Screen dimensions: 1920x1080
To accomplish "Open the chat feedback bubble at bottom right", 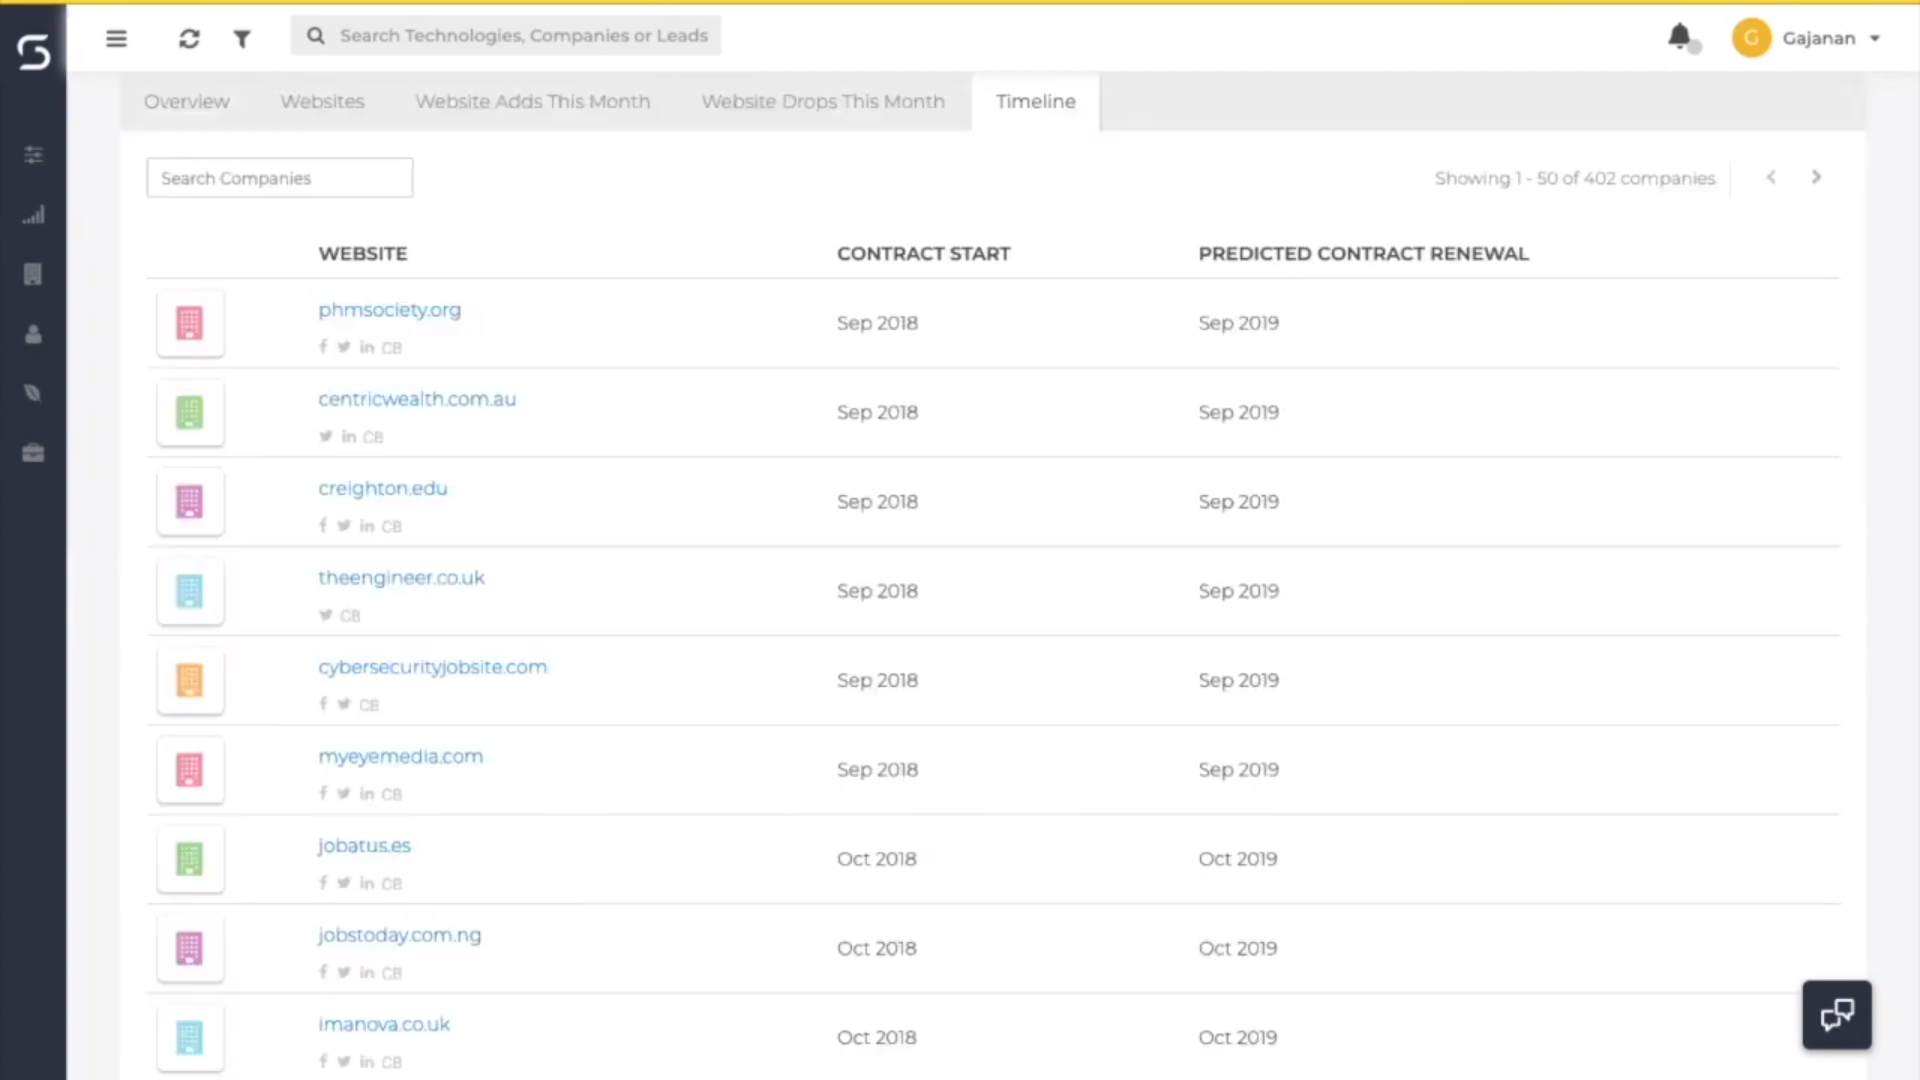I will 1836,1014.
